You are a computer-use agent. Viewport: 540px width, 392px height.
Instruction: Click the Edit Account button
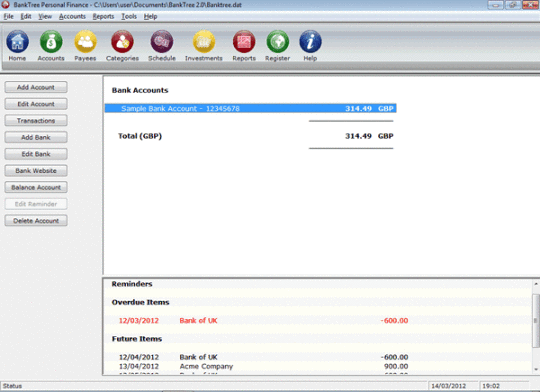[x=36, y=104]
